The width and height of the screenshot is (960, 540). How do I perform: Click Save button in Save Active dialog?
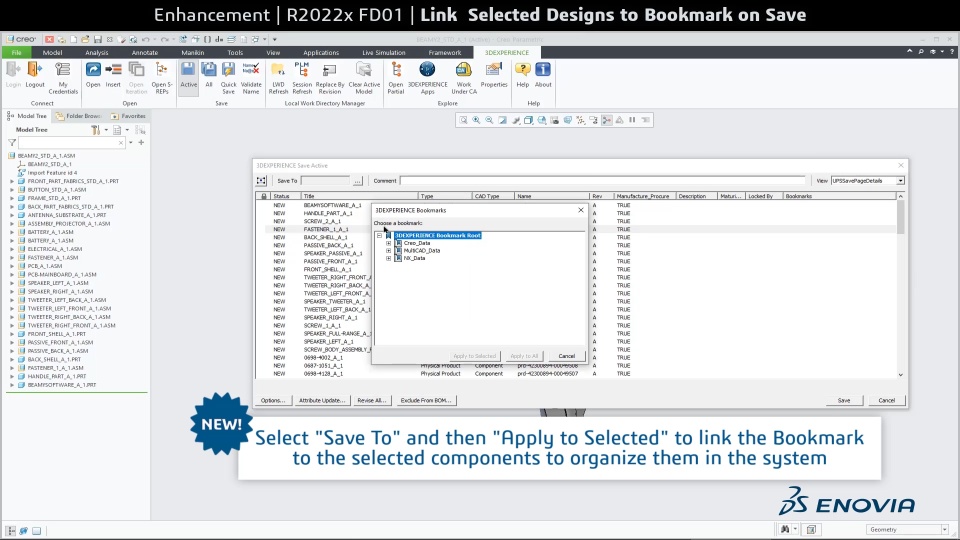pyautogui.click(x=844, y=400)
